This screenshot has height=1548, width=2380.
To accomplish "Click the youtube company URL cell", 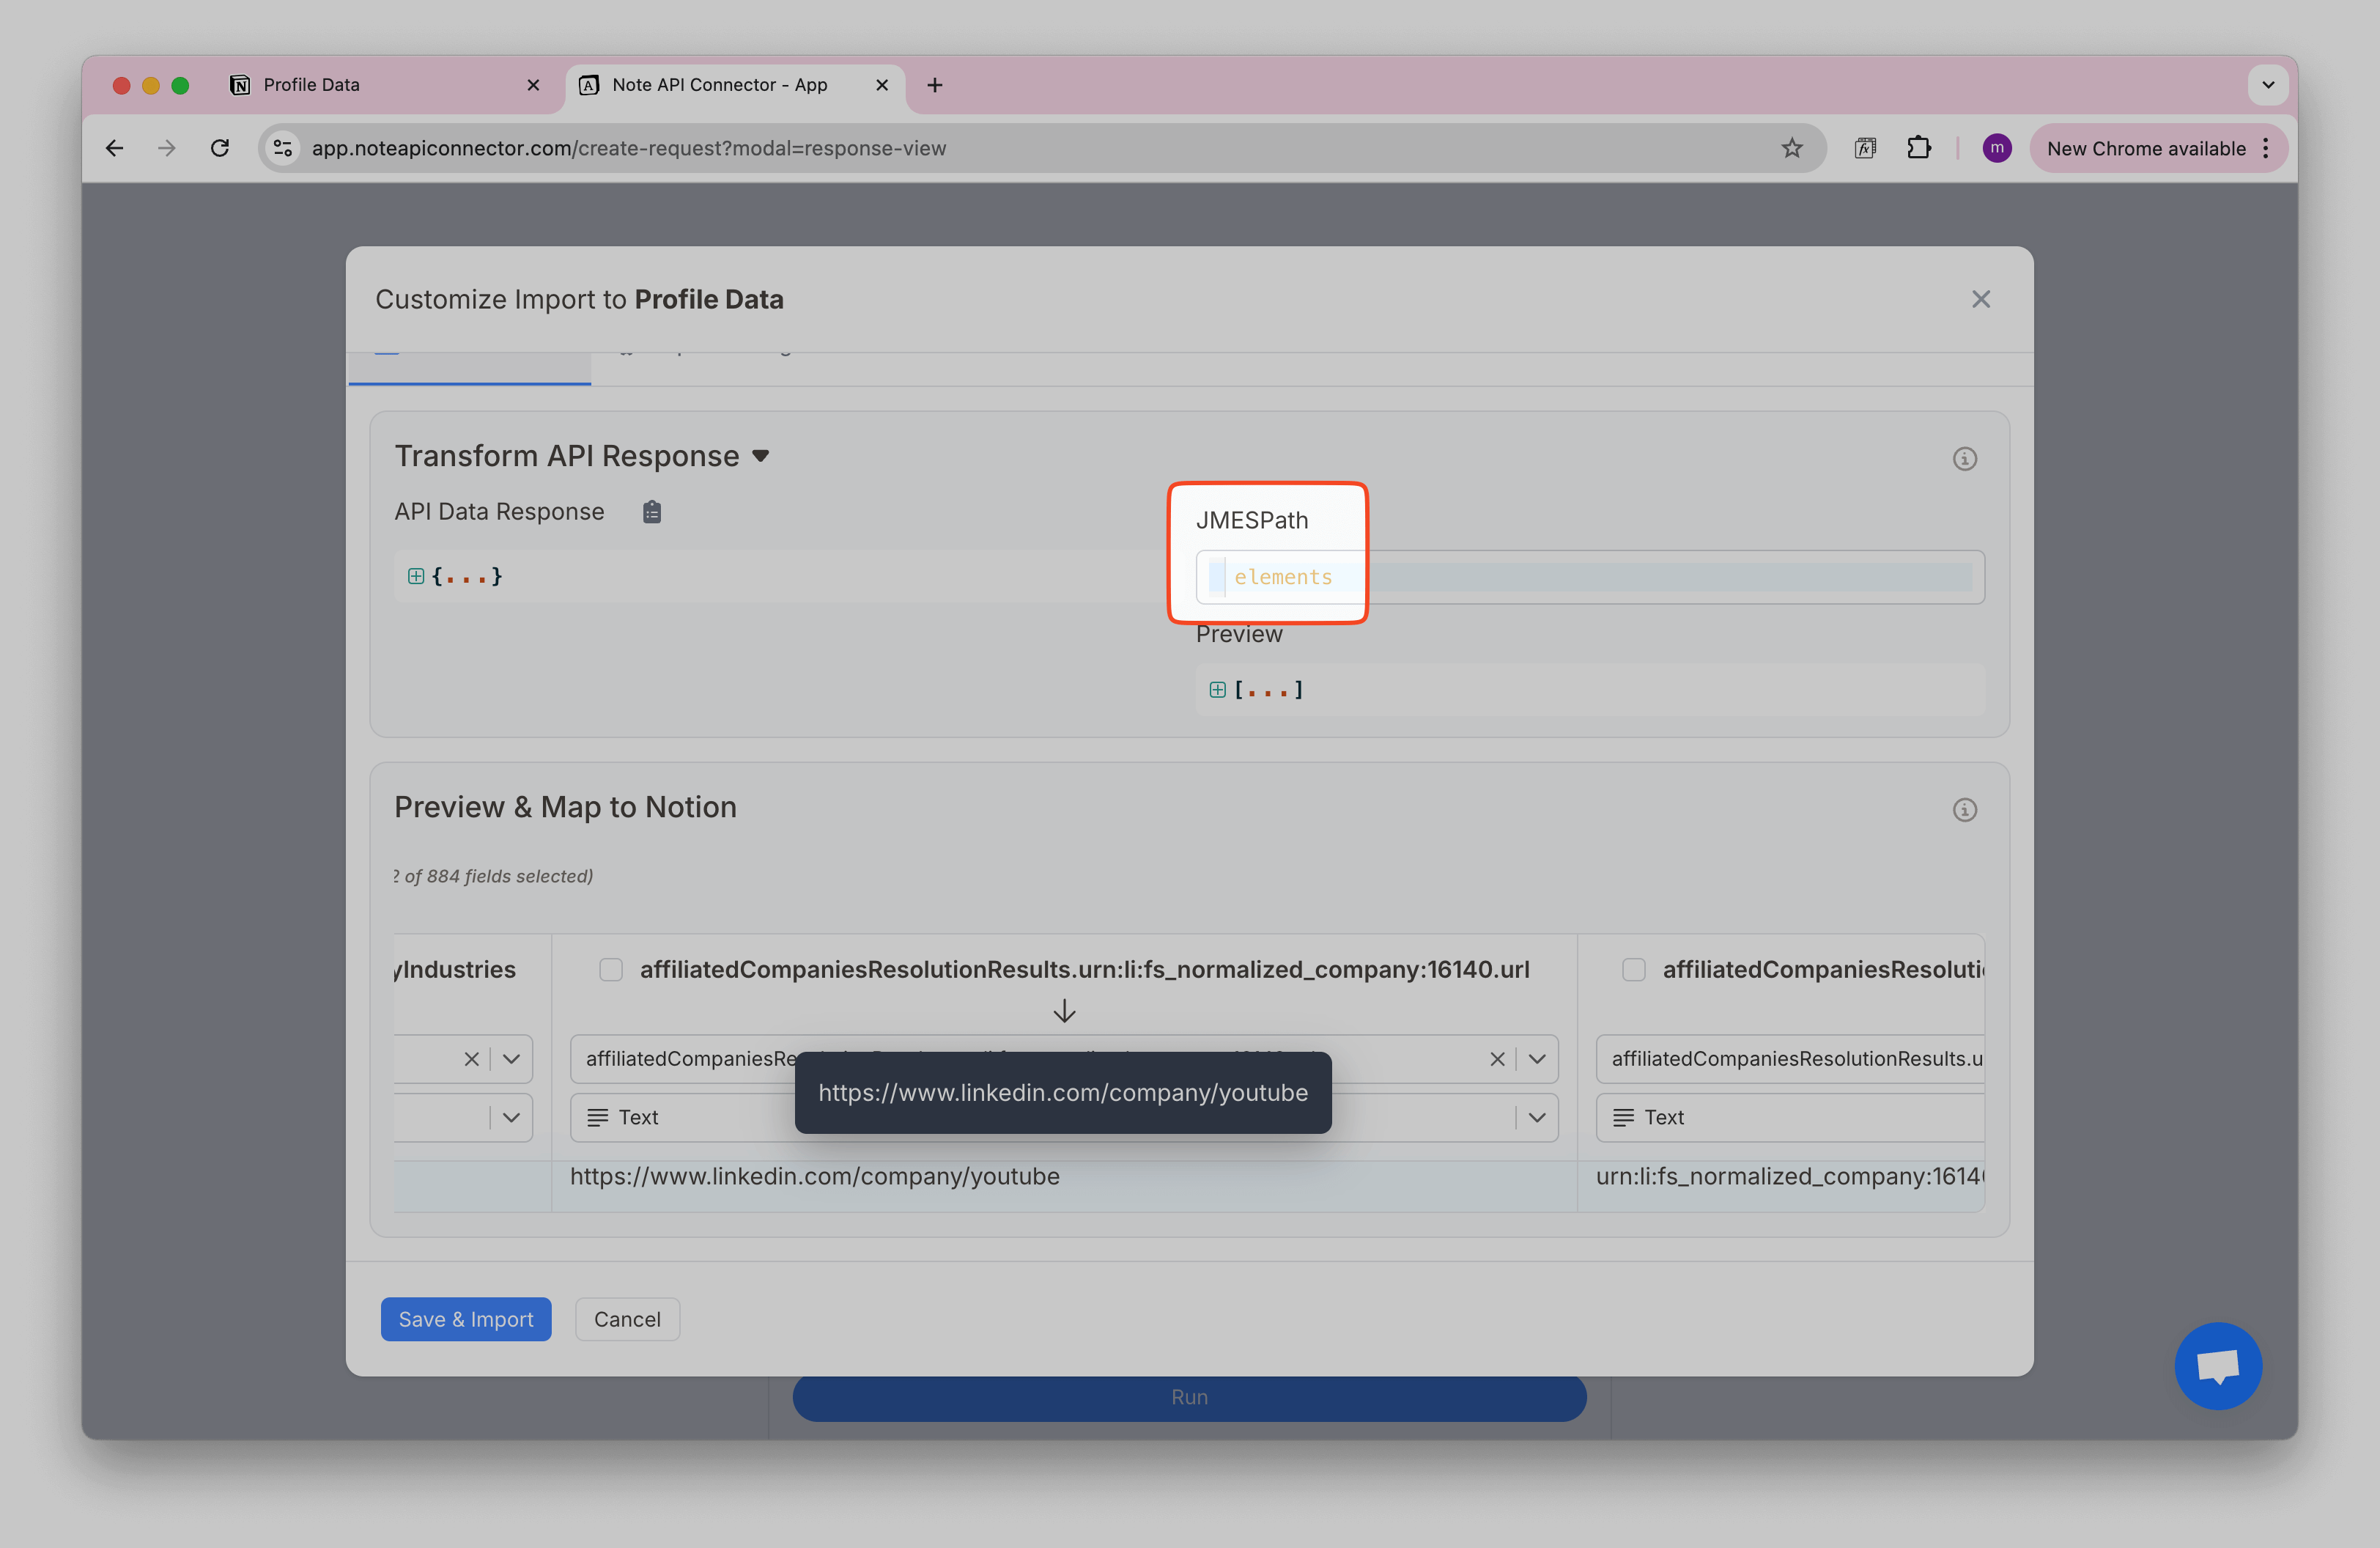I will click(x=814, y=1176).
